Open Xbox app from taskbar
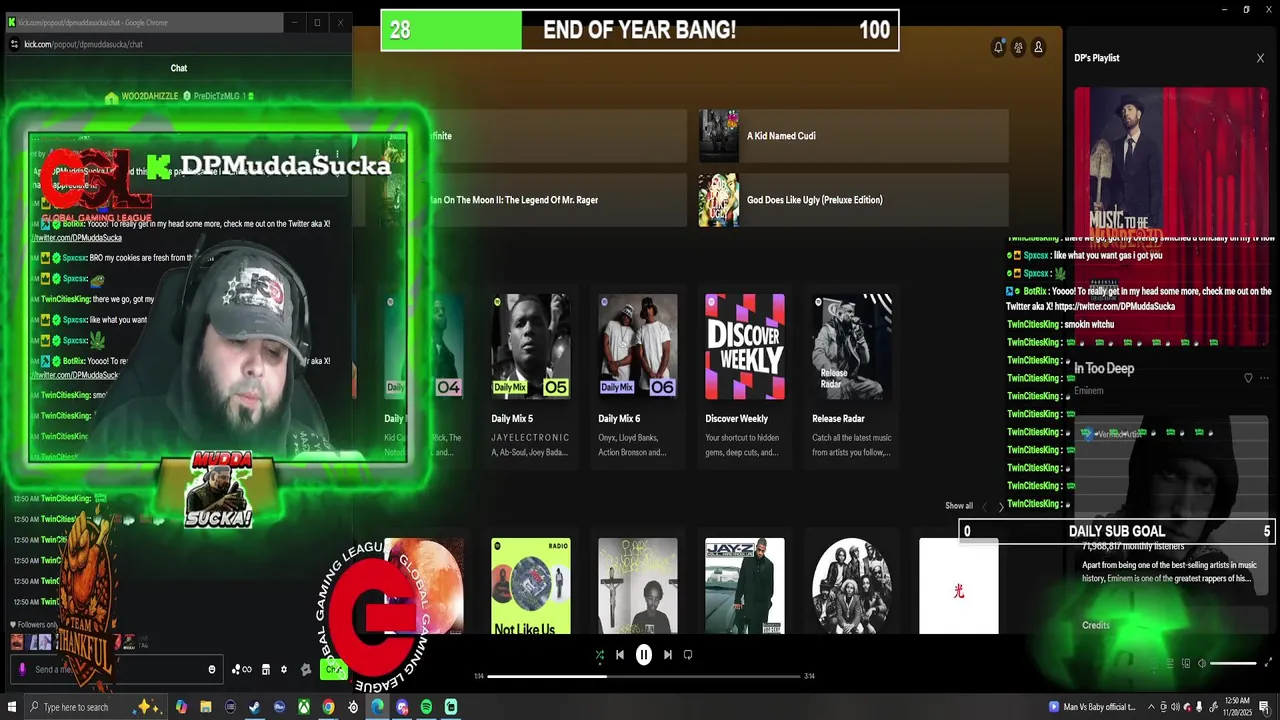The width and height of the screenshot is (1280, 720). tap(304, 707)
